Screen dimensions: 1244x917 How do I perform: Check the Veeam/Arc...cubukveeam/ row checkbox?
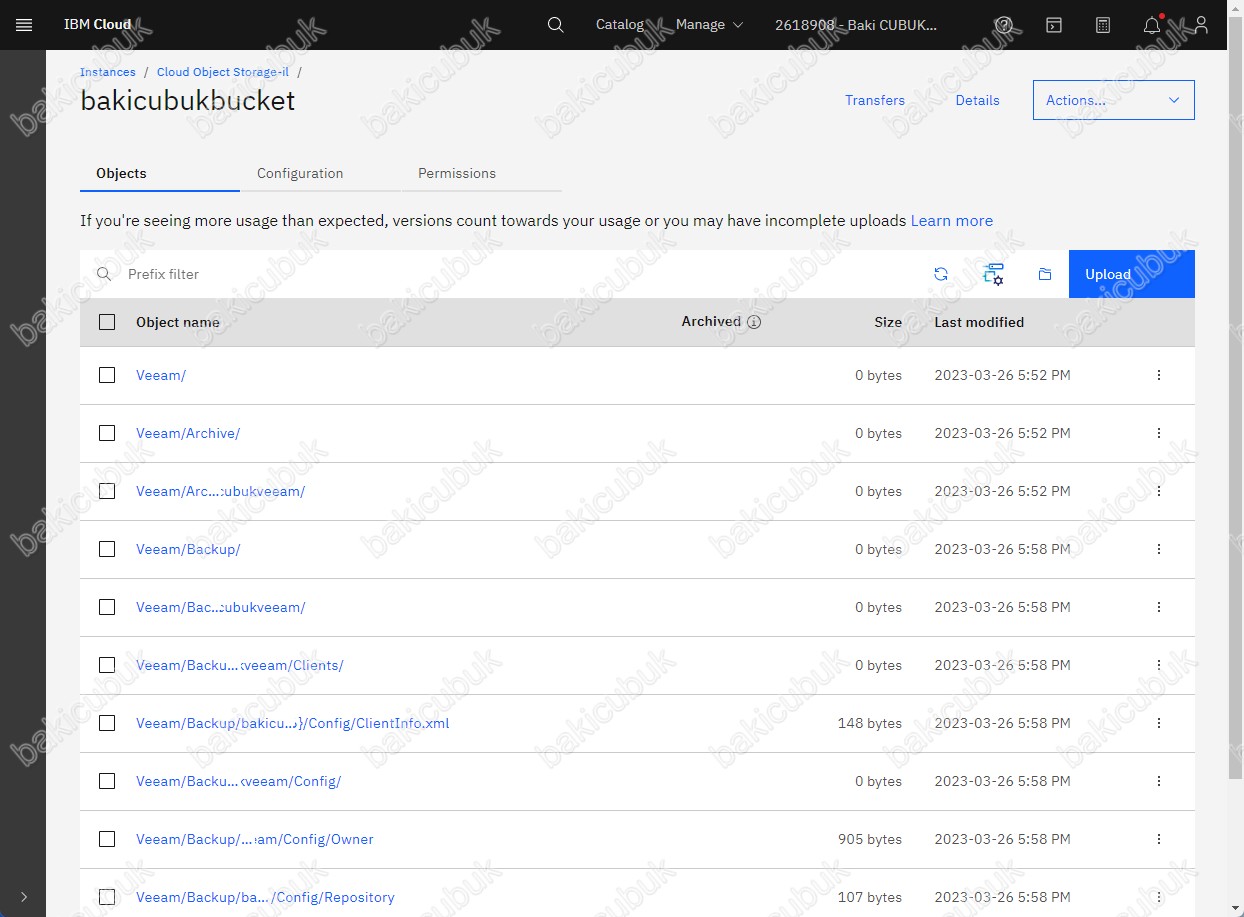[x=107, y=491]
